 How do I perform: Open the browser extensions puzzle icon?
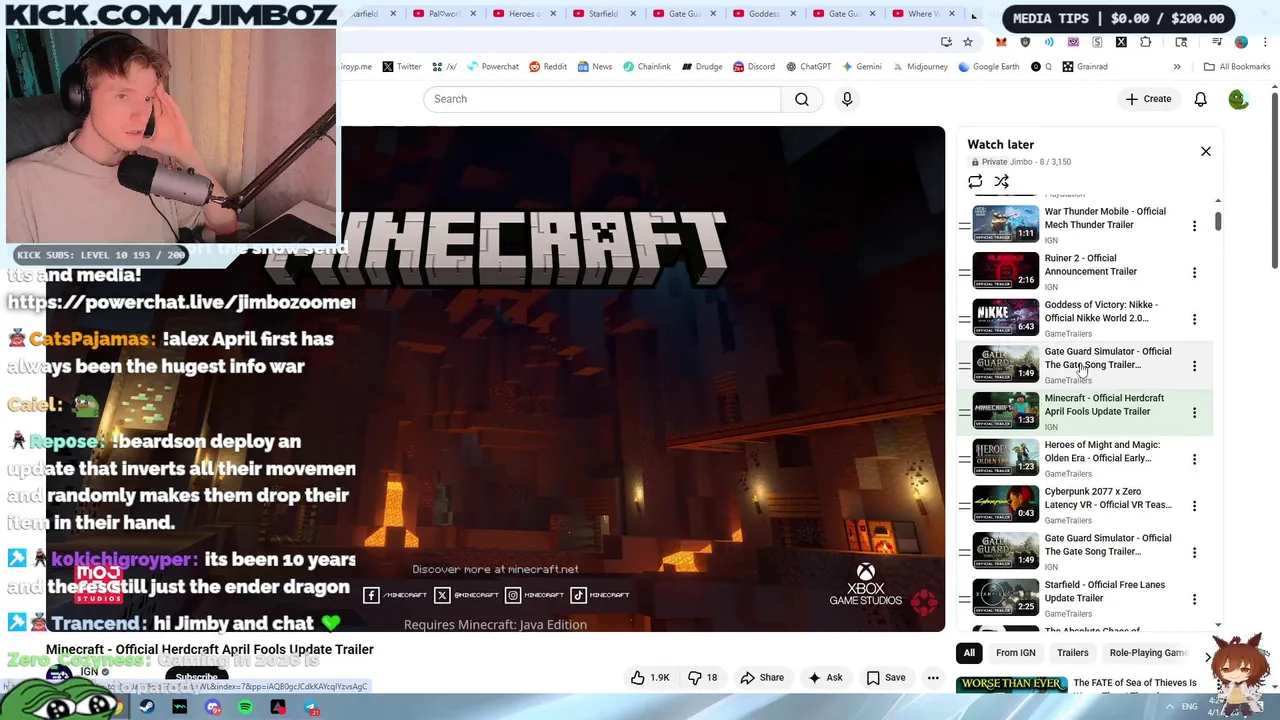1146,42
